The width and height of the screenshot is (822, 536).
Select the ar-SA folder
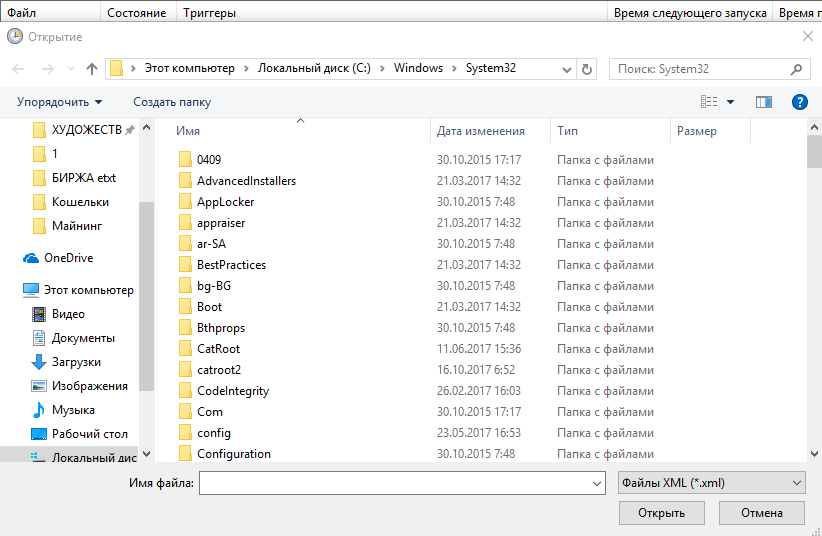[211, 244]
